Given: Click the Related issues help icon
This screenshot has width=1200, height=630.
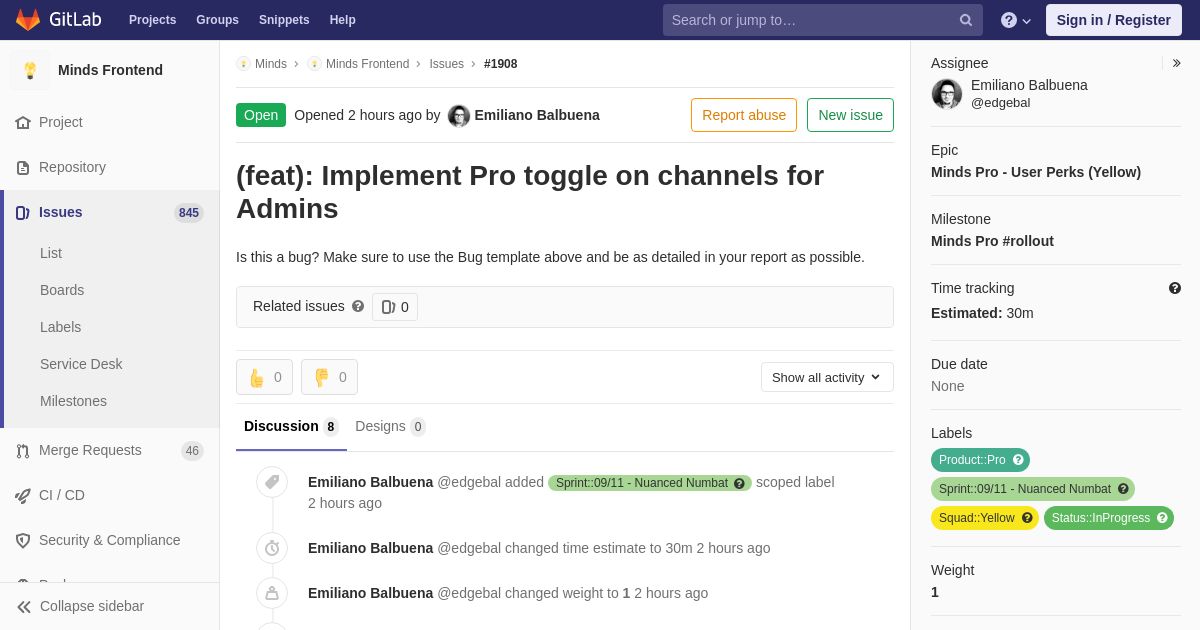Looking at the screenshot, I should [x=358, y=306].
